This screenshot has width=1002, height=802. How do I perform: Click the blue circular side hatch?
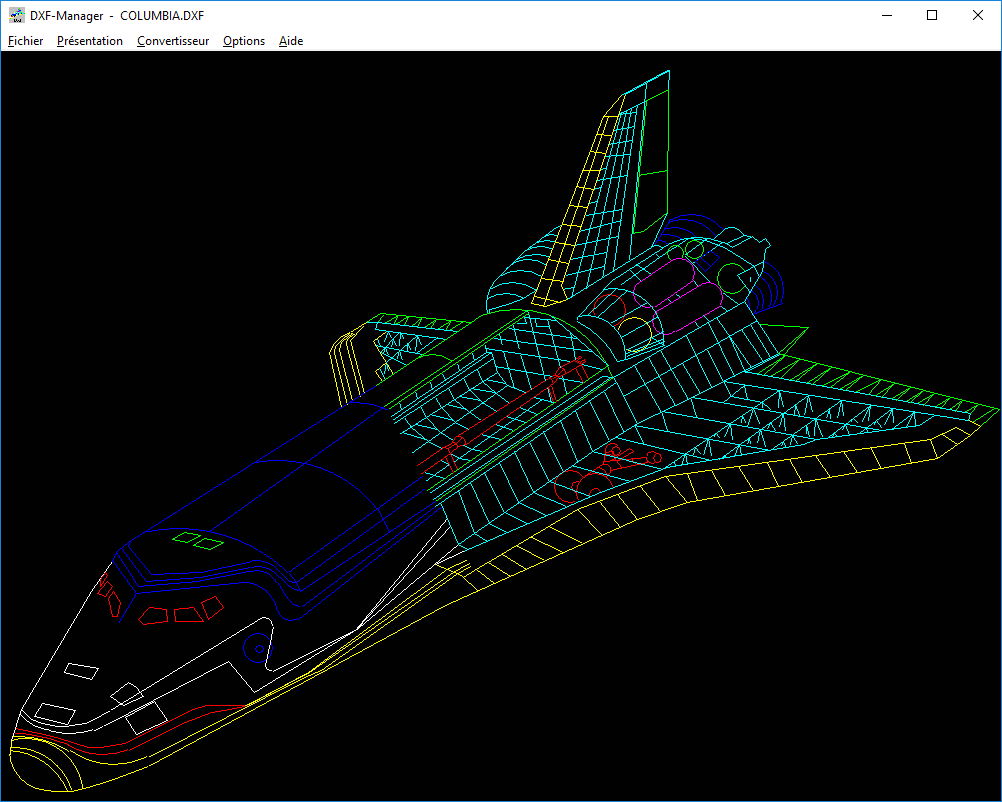point(258,648)
